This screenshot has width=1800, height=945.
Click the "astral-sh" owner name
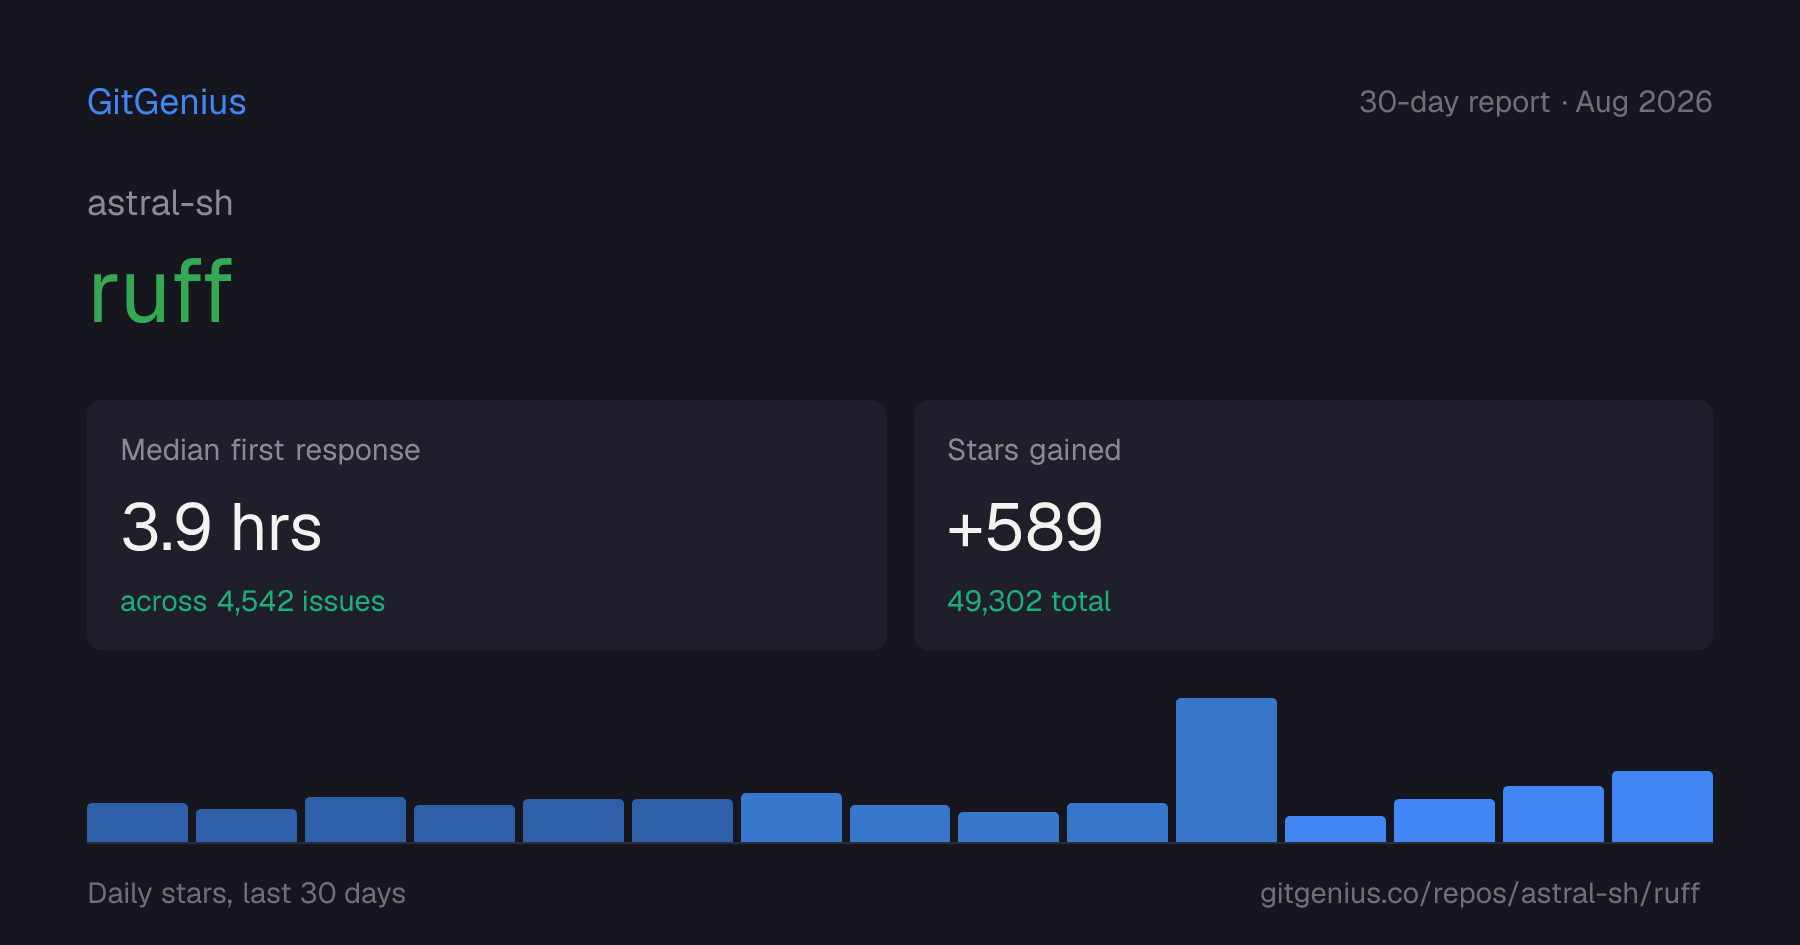[x=160, y=203]
